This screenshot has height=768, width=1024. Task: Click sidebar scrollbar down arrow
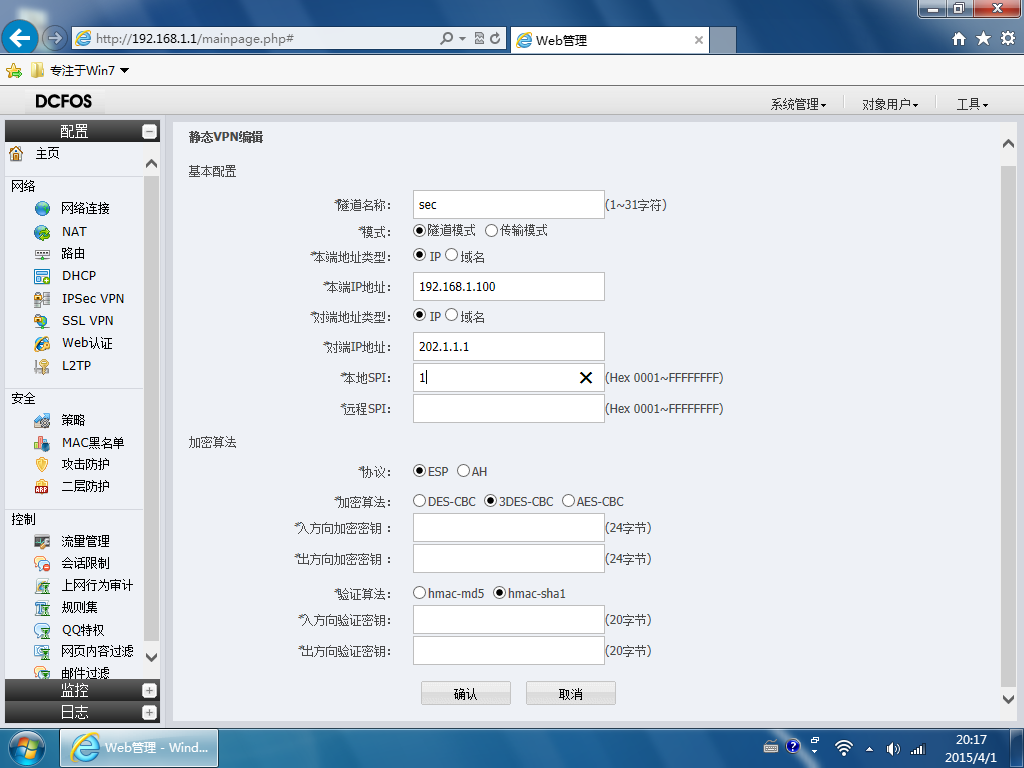152,657
